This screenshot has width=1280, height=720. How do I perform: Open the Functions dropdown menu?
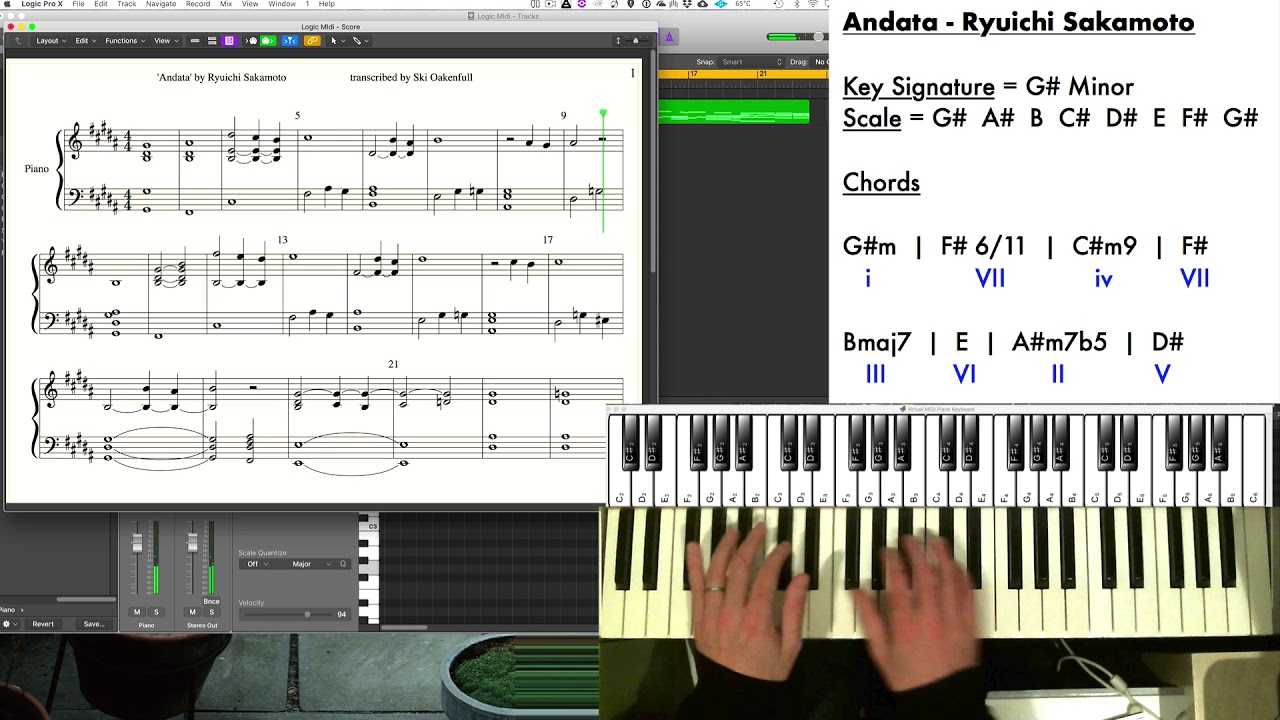click(x=124, y=41)
